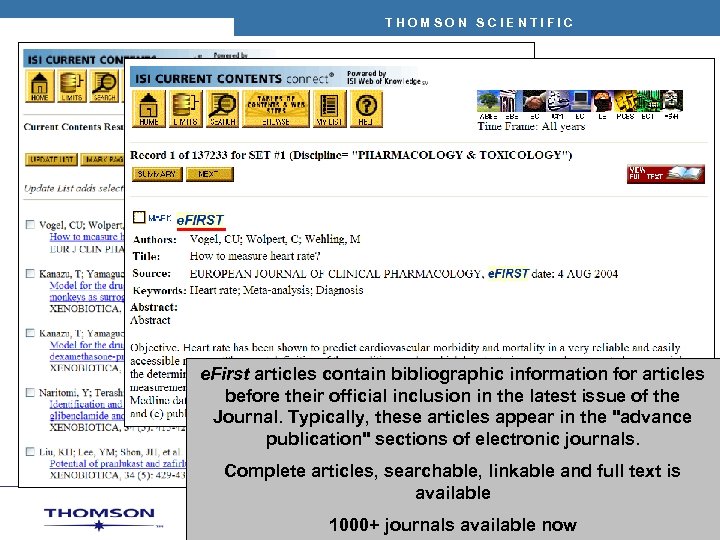Click Search icon in back results window
Screen dimensions: 720x540
[x=104, y=86]
